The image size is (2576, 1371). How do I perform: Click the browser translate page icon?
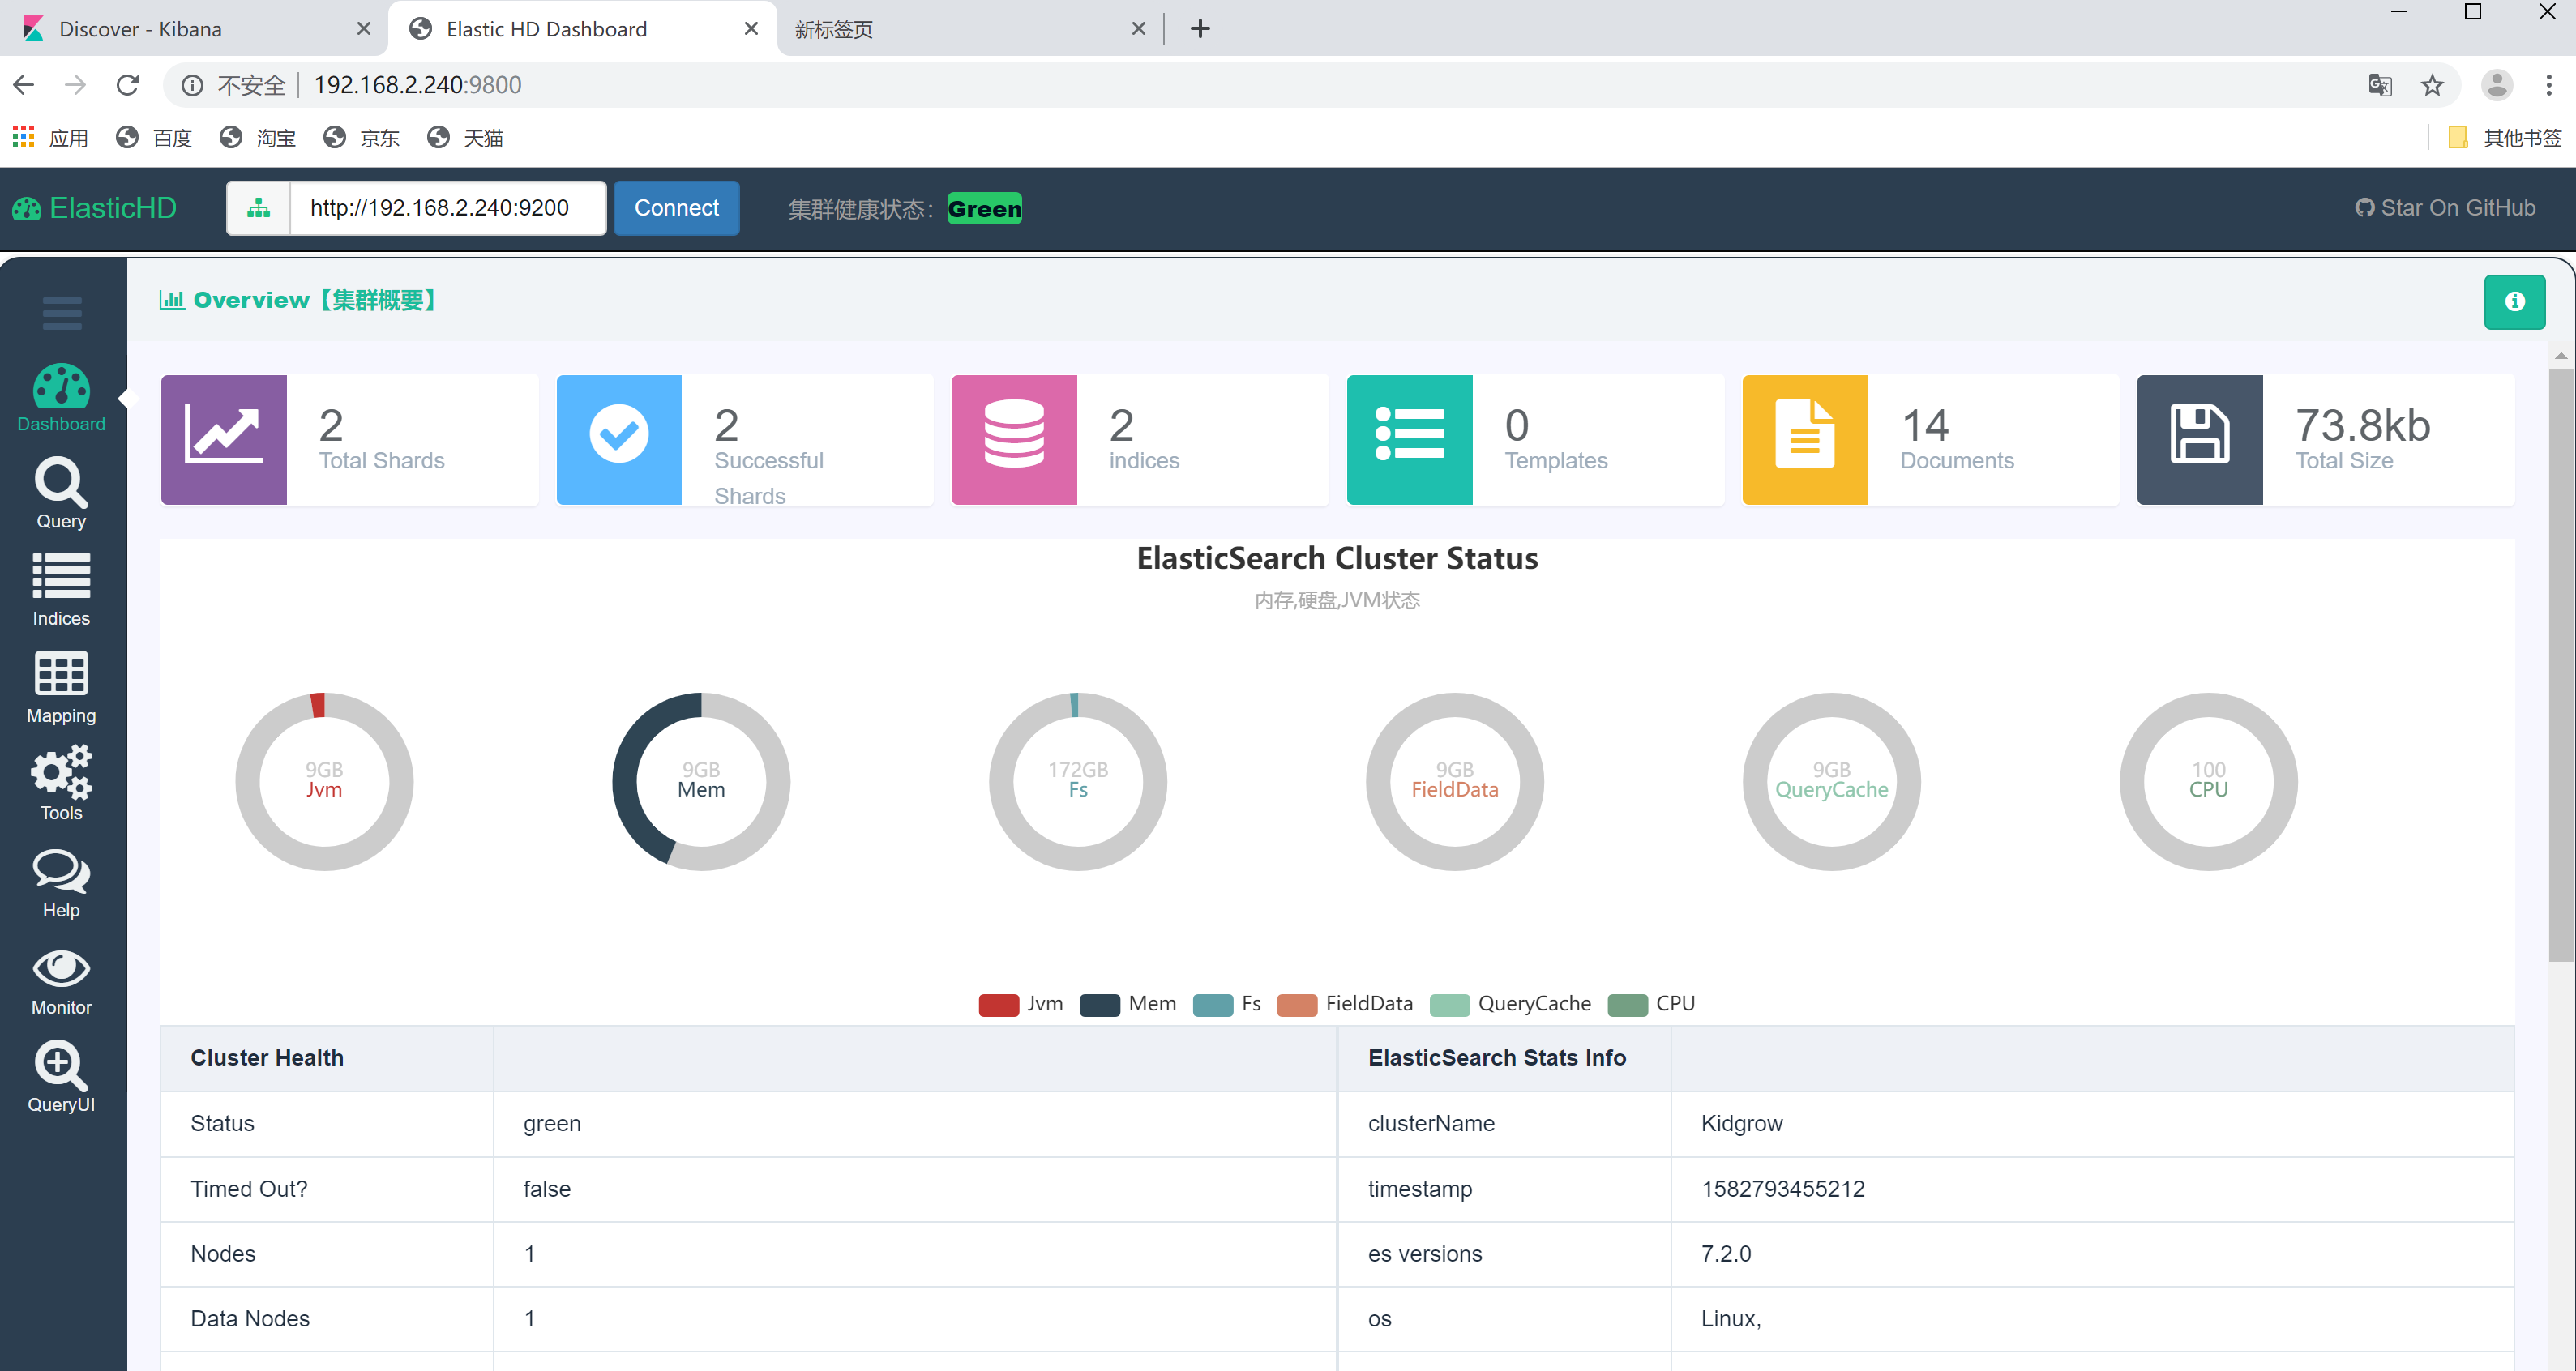[2380, 85]
